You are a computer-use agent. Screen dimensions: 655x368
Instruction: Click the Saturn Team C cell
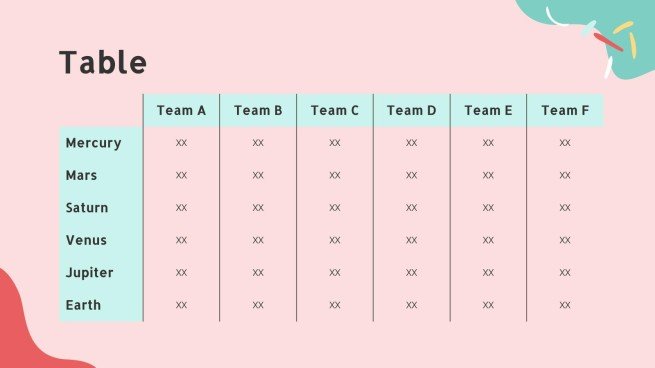[x=335, y=208]
